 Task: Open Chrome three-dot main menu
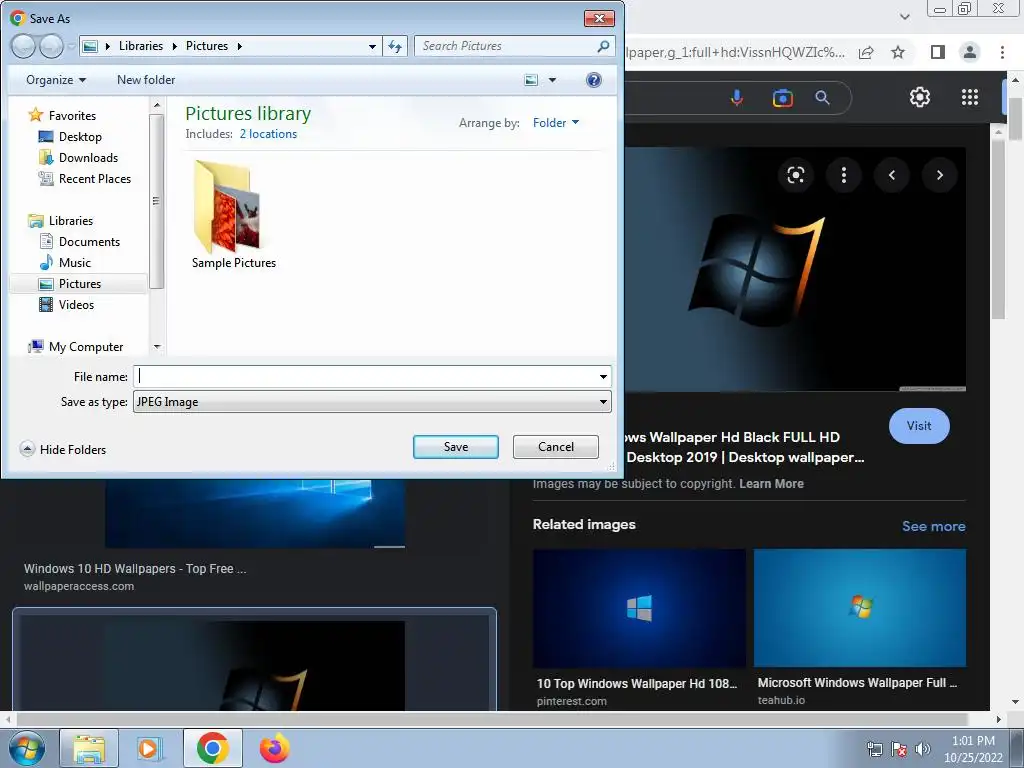[1002, 52]
